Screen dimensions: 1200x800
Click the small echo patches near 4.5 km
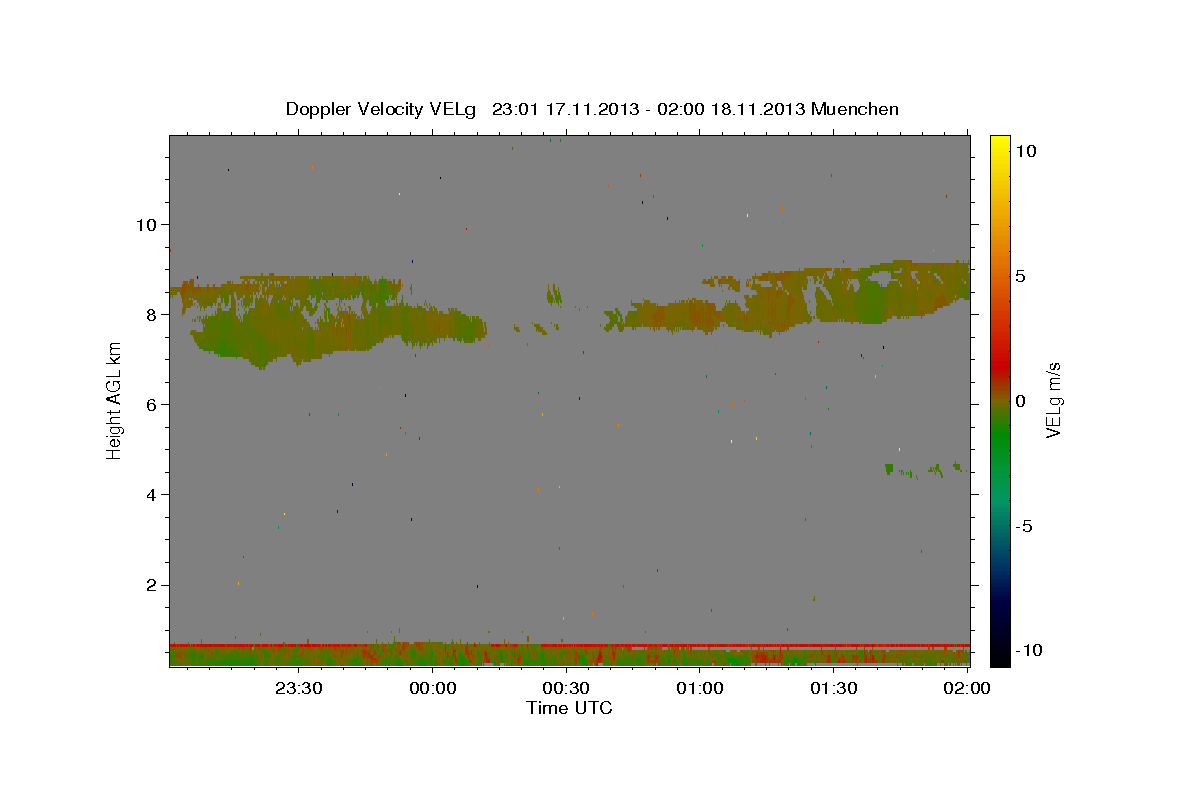(923, 469)
